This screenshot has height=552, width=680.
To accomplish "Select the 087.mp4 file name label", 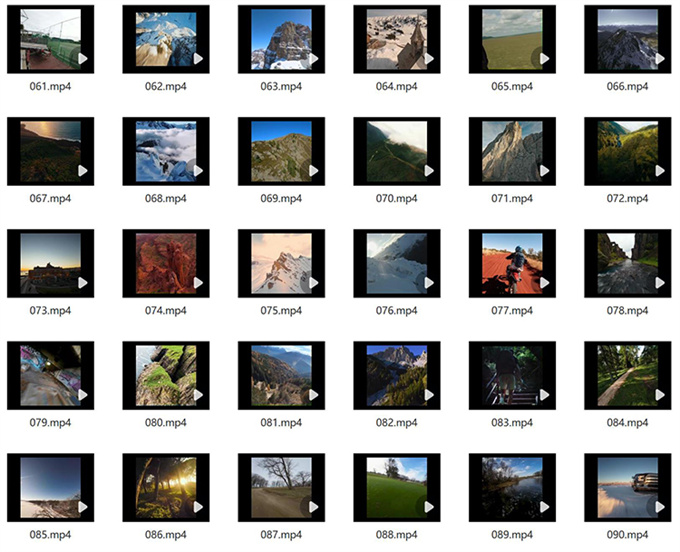I will 281,535.
